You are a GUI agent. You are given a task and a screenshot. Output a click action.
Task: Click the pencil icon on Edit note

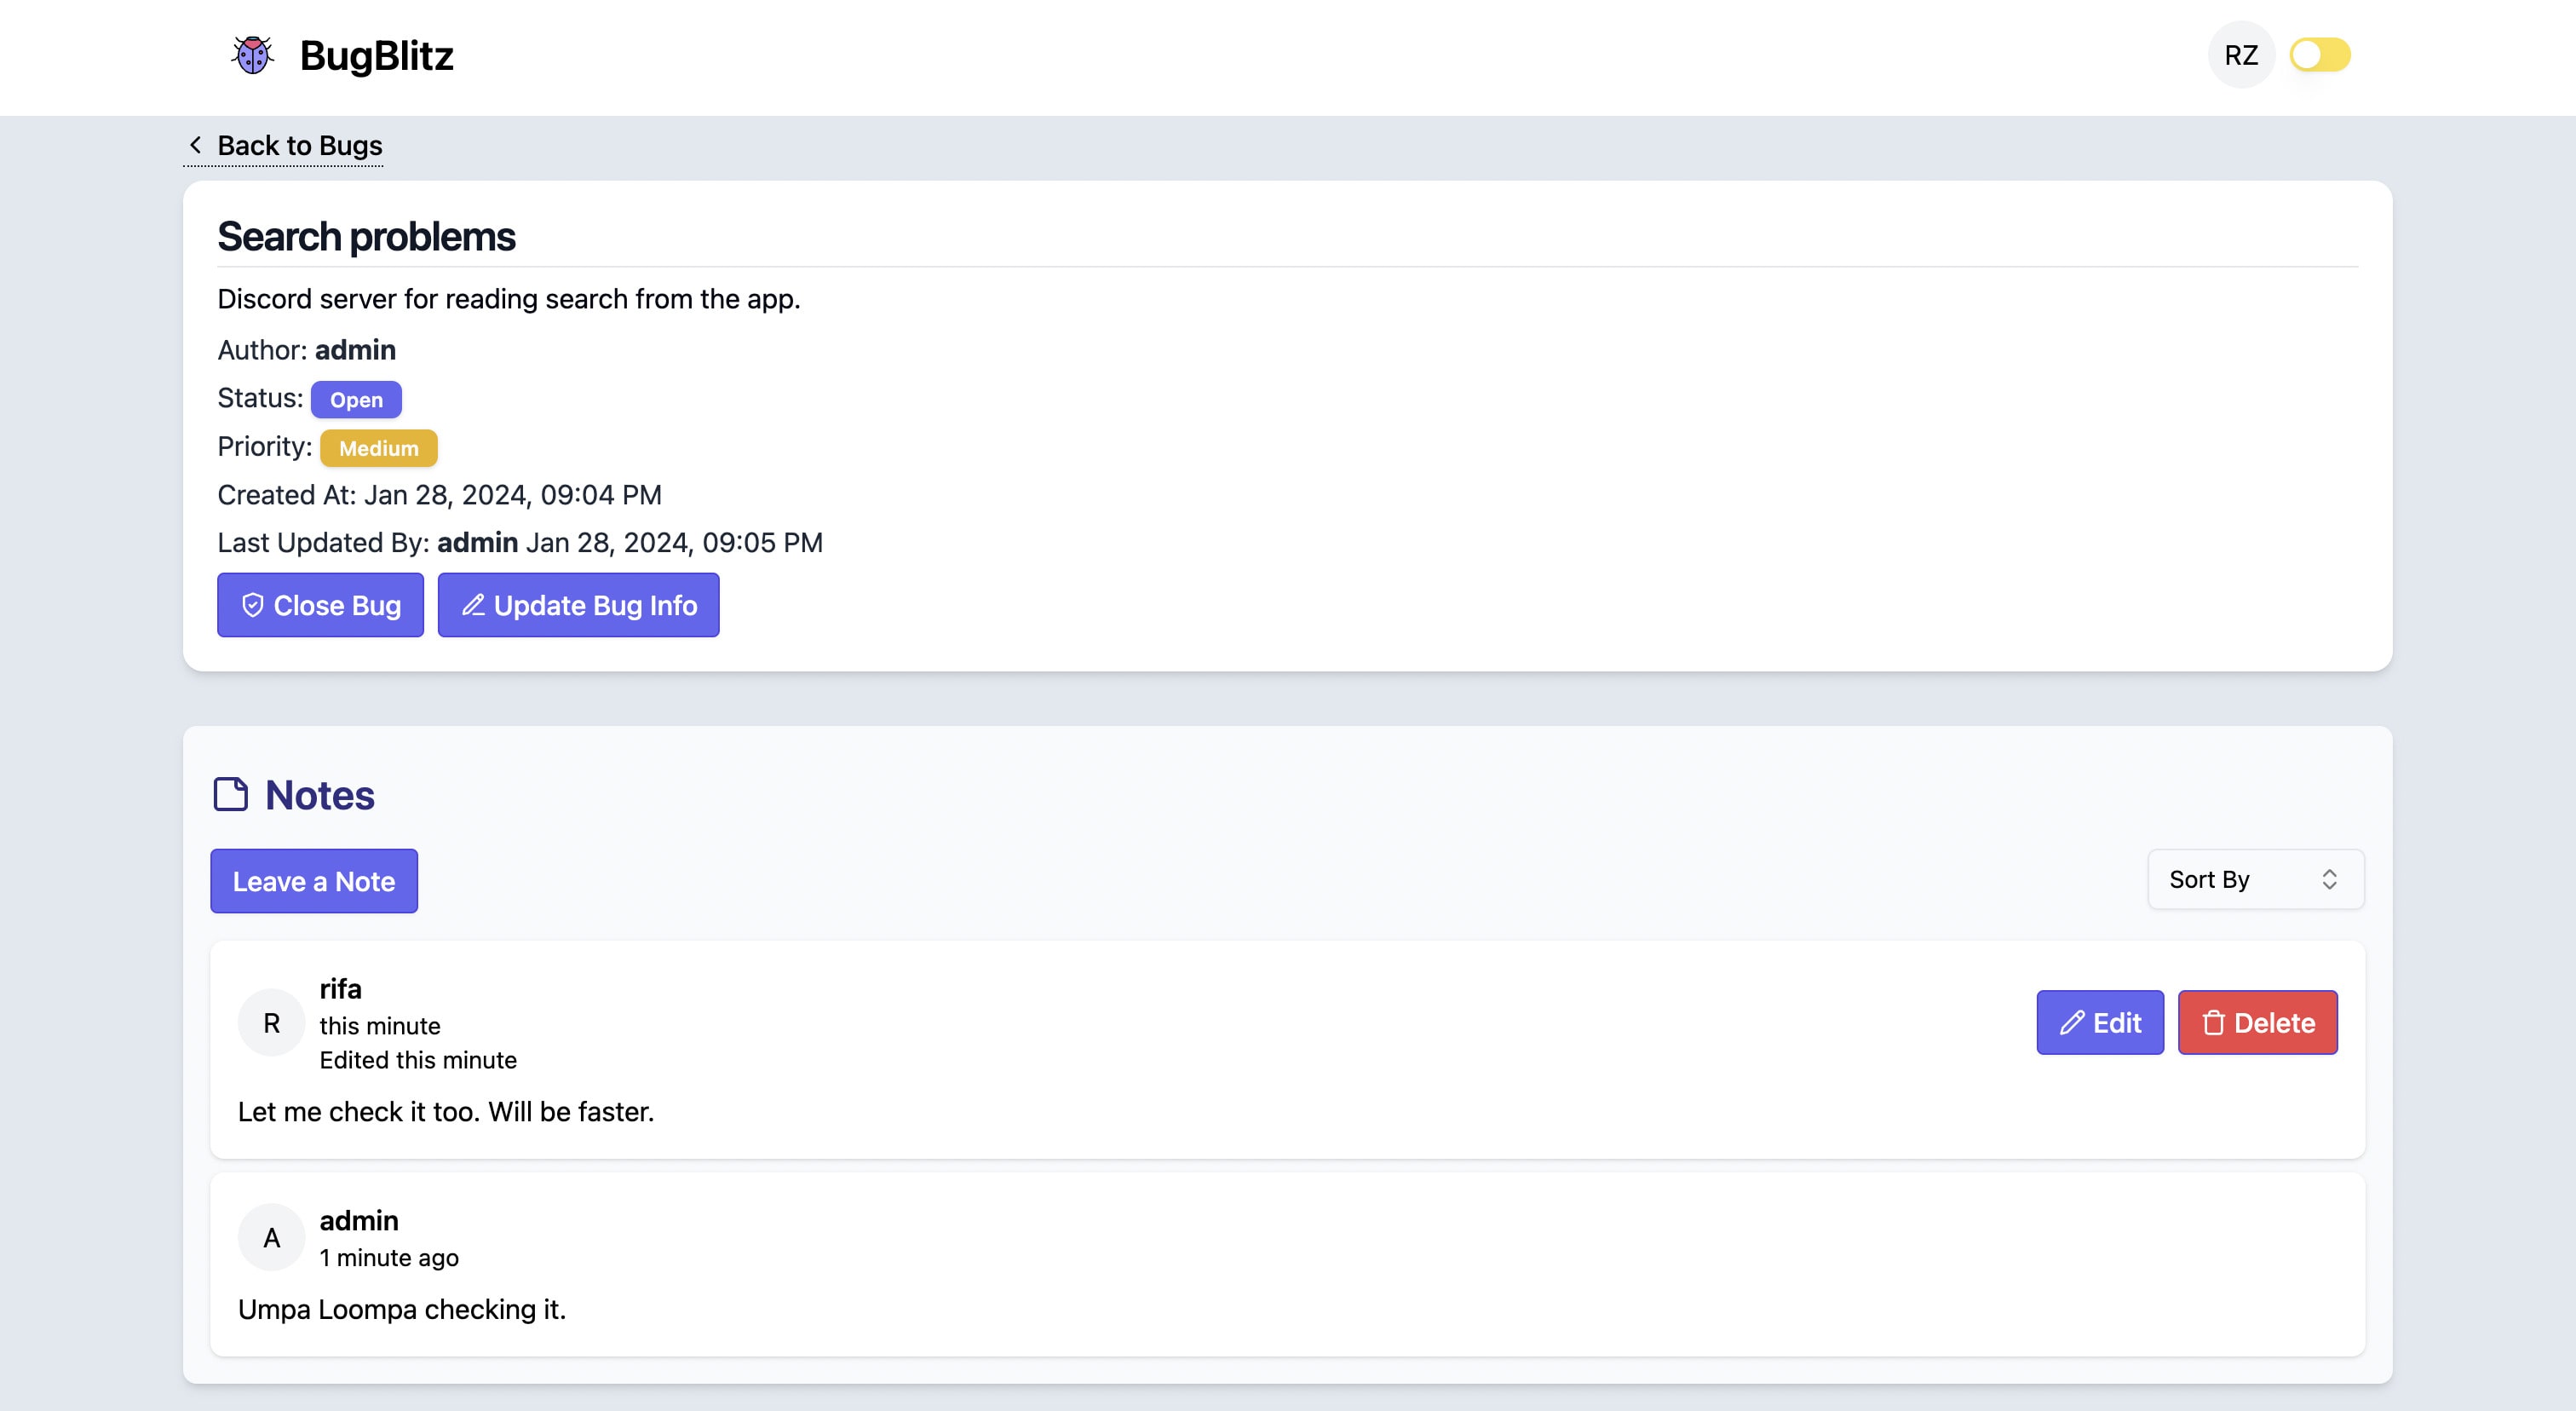(2071, 1022)
